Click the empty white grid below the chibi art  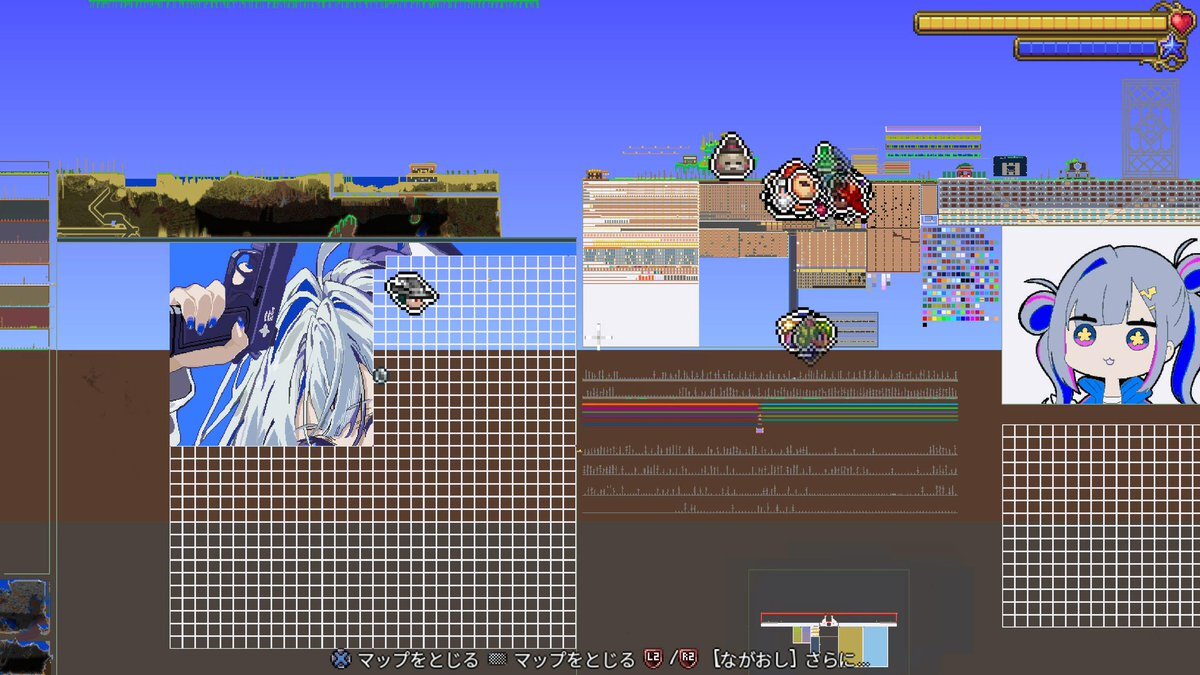pos(1100,525)
